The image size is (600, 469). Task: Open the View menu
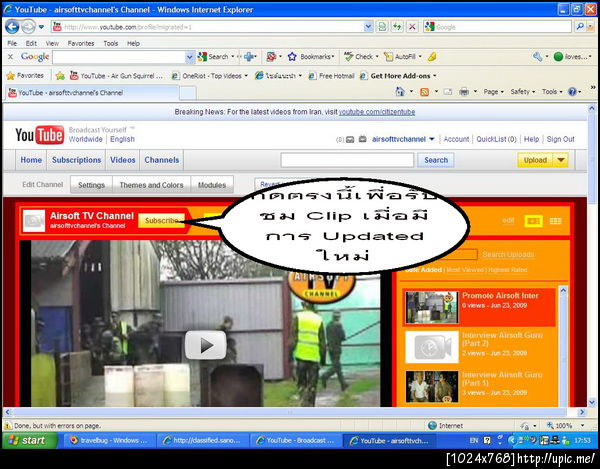(52, 43)
